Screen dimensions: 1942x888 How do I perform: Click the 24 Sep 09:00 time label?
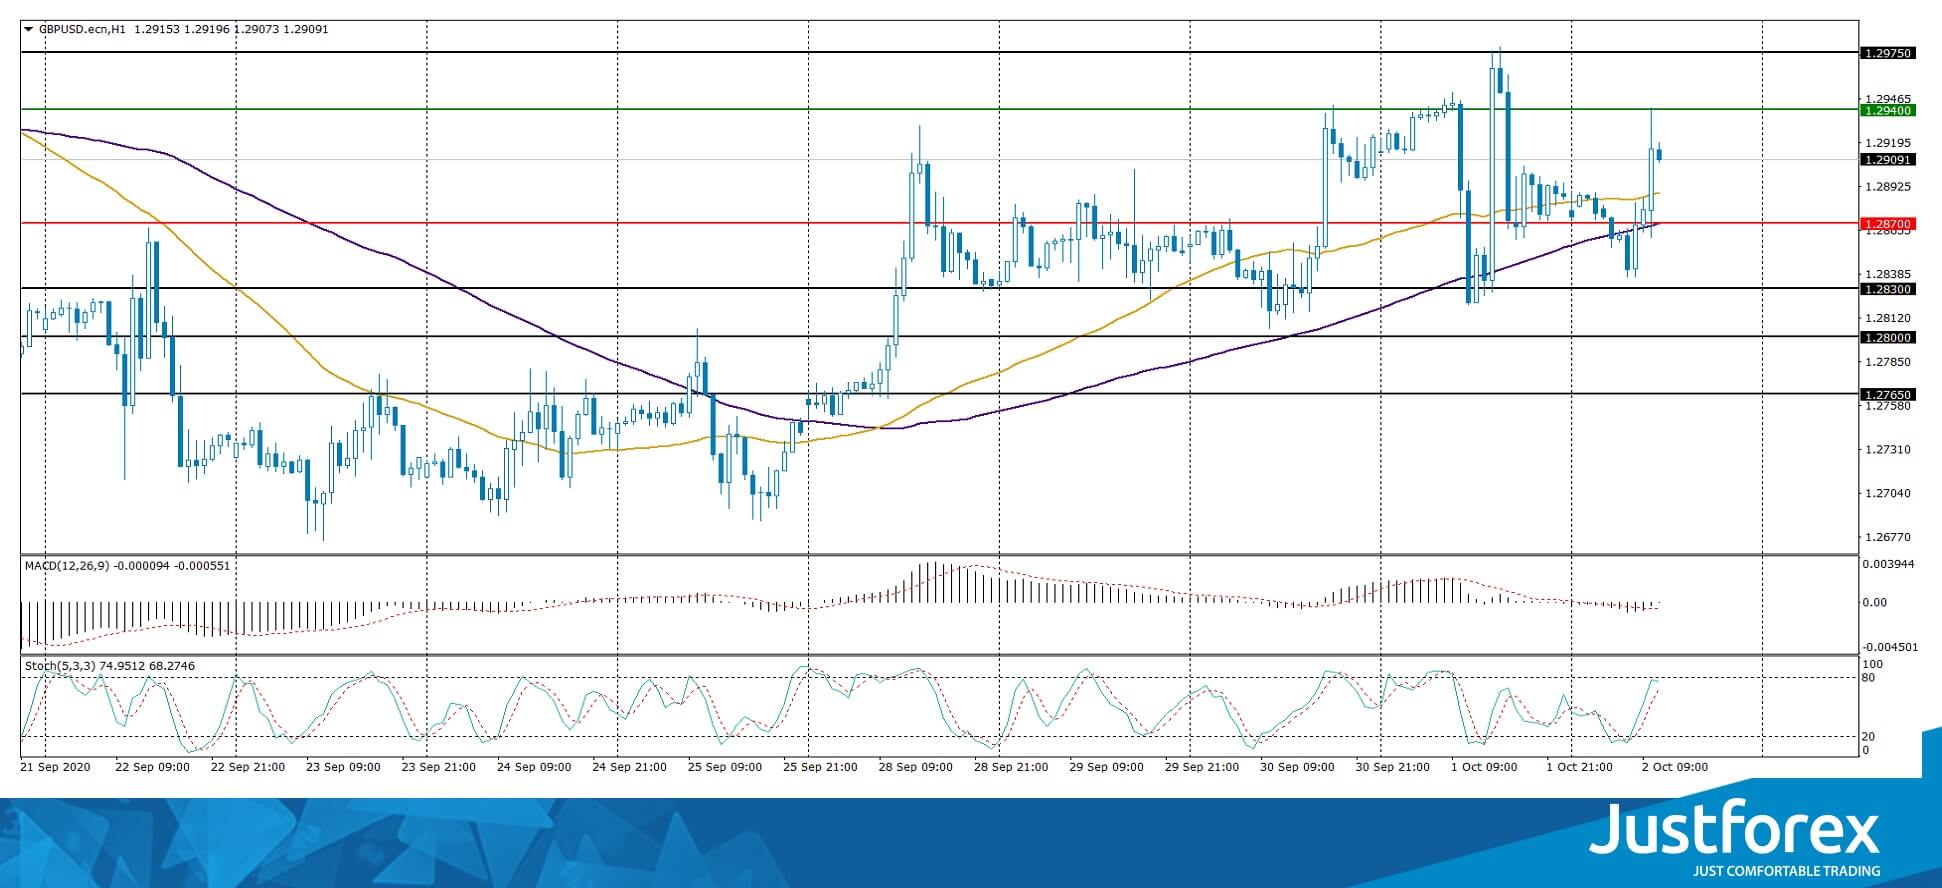(534, 767)
